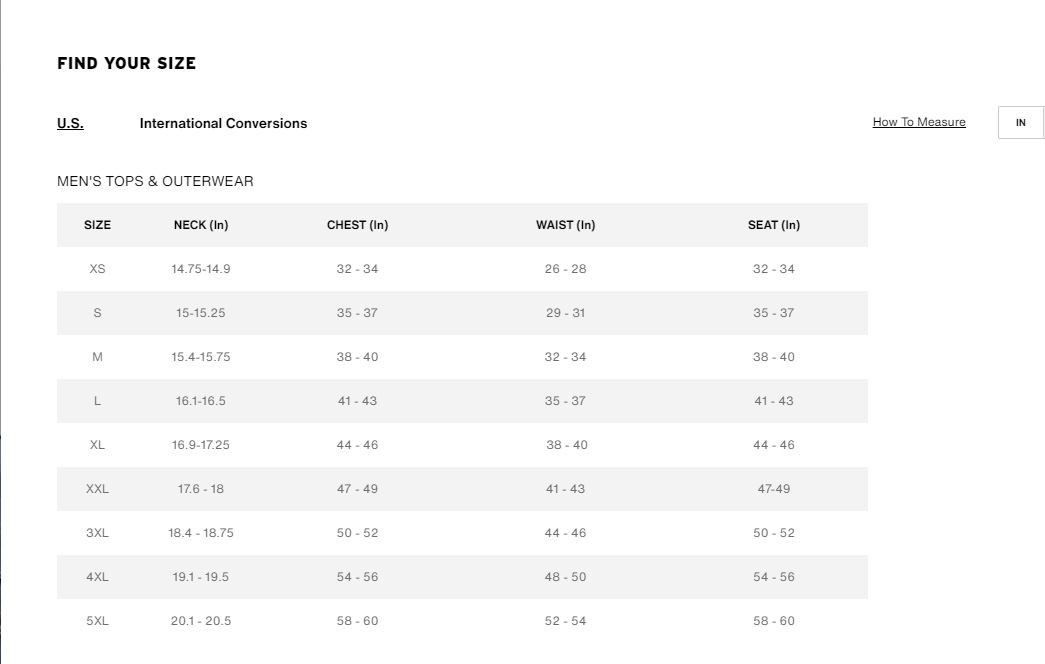Select the M size row label
Viewport: 1045px width, 664px height.
point(97,357)
